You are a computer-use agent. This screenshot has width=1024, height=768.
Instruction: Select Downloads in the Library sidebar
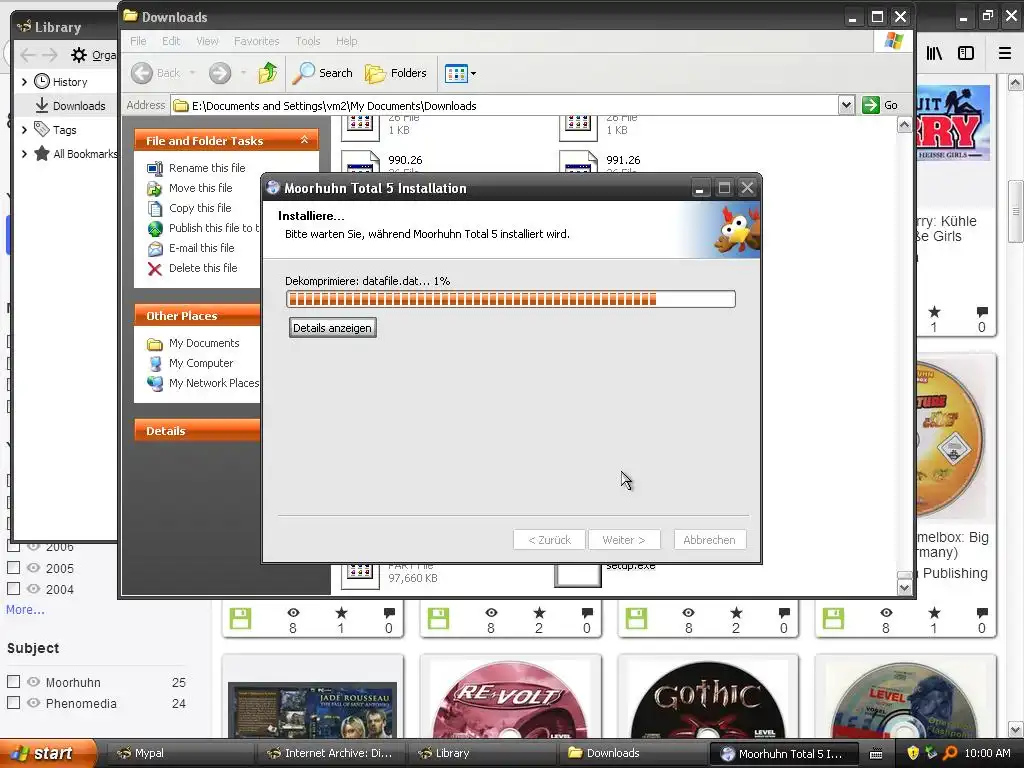click(x=78, y=106)
